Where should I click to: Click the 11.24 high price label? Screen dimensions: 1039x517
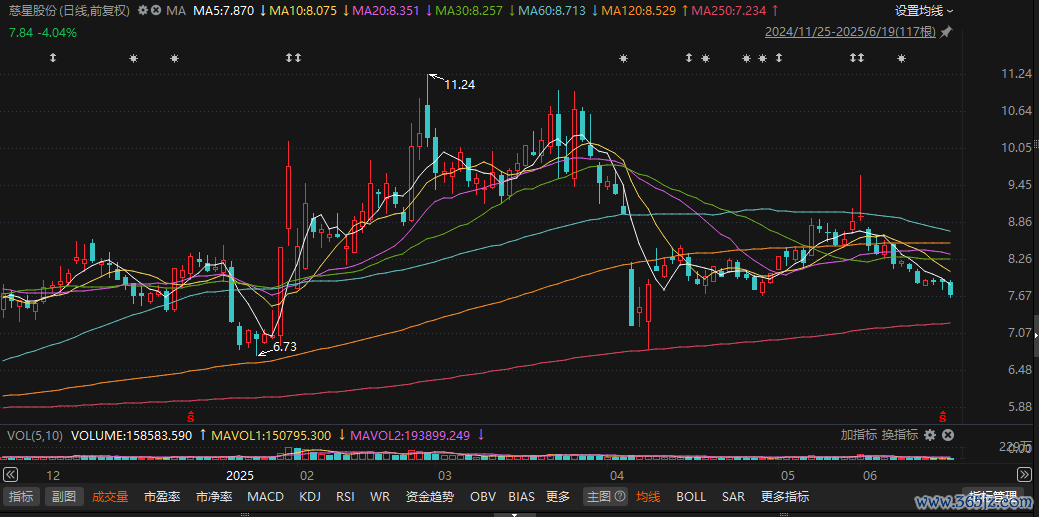click(x=459, y=85)
